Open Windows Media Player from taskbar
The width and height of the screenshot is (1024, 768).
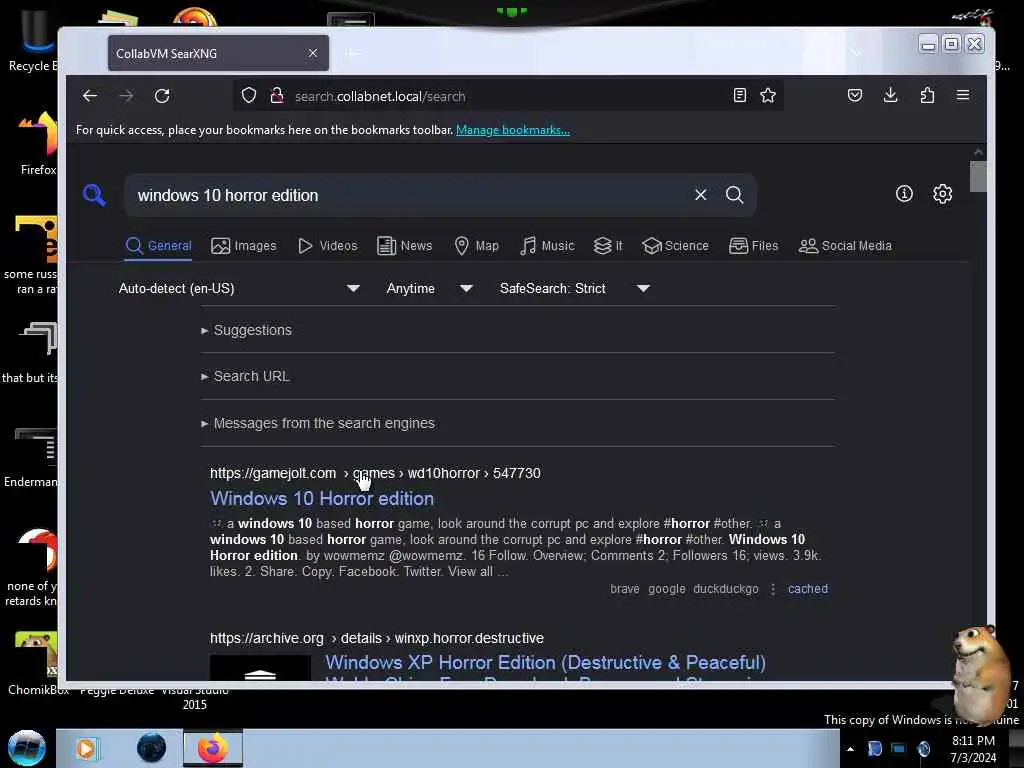pos(86,748)
